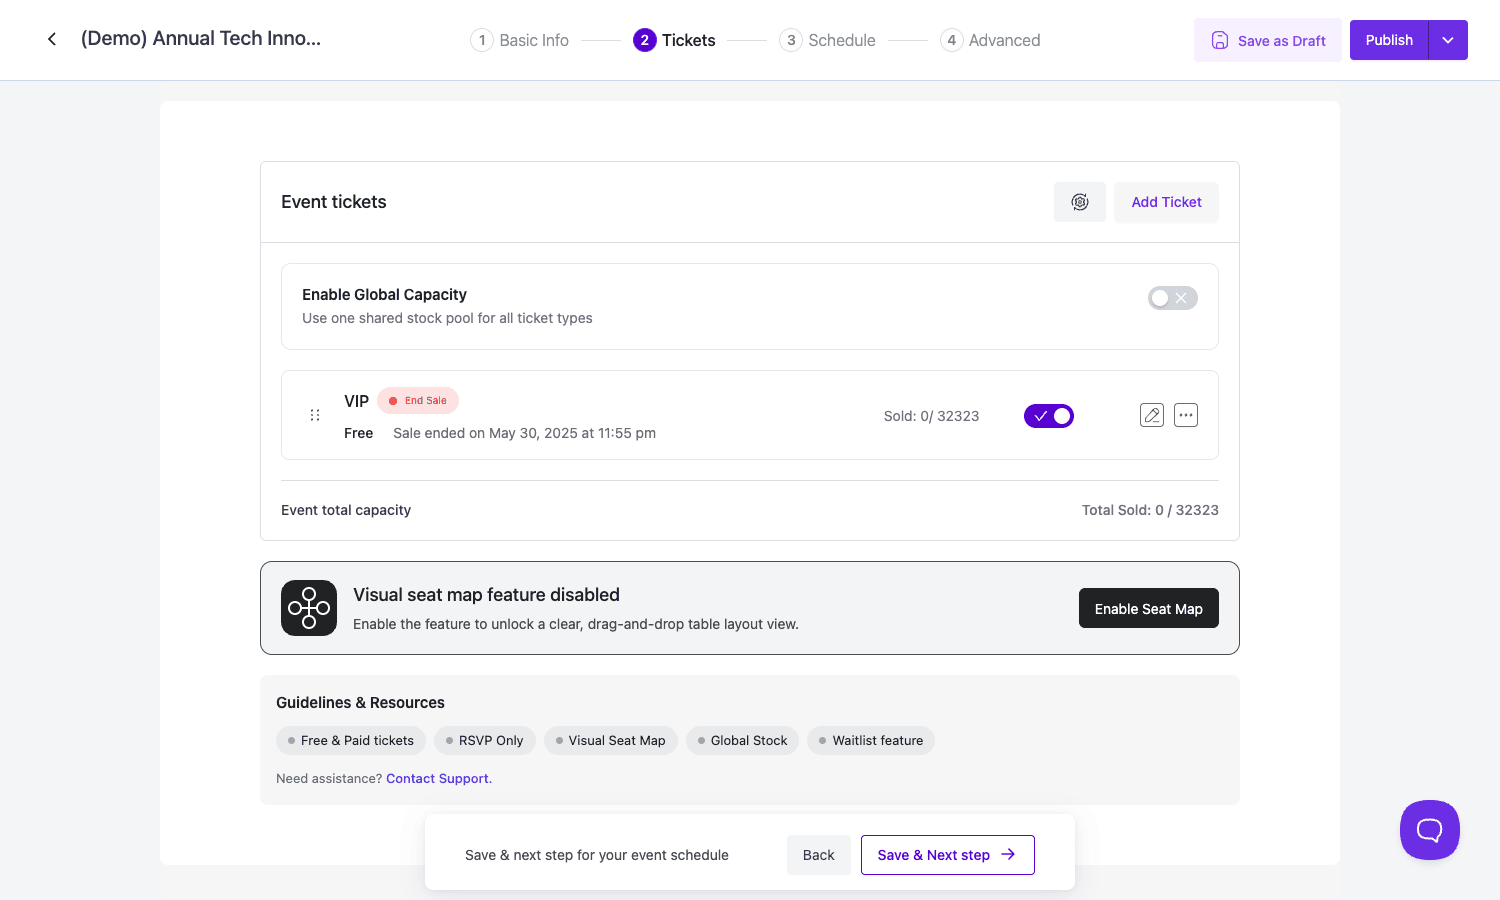Open RSVP Only guideline chip

[485, 740]
